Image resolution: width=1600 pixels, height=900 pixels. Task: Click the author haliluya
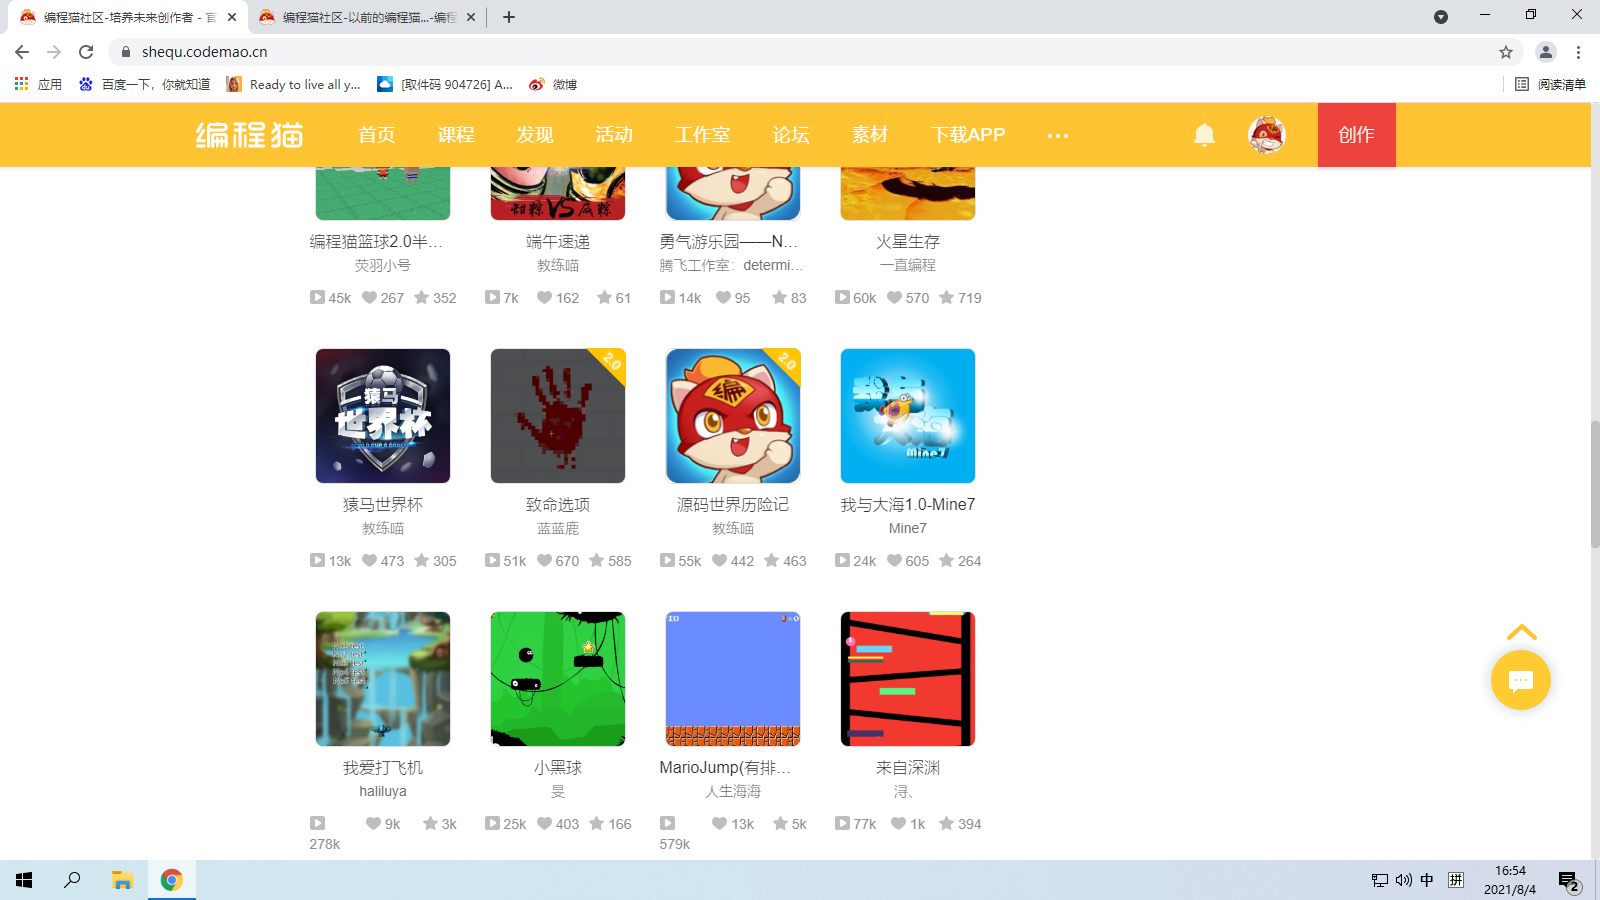(383, 791)
